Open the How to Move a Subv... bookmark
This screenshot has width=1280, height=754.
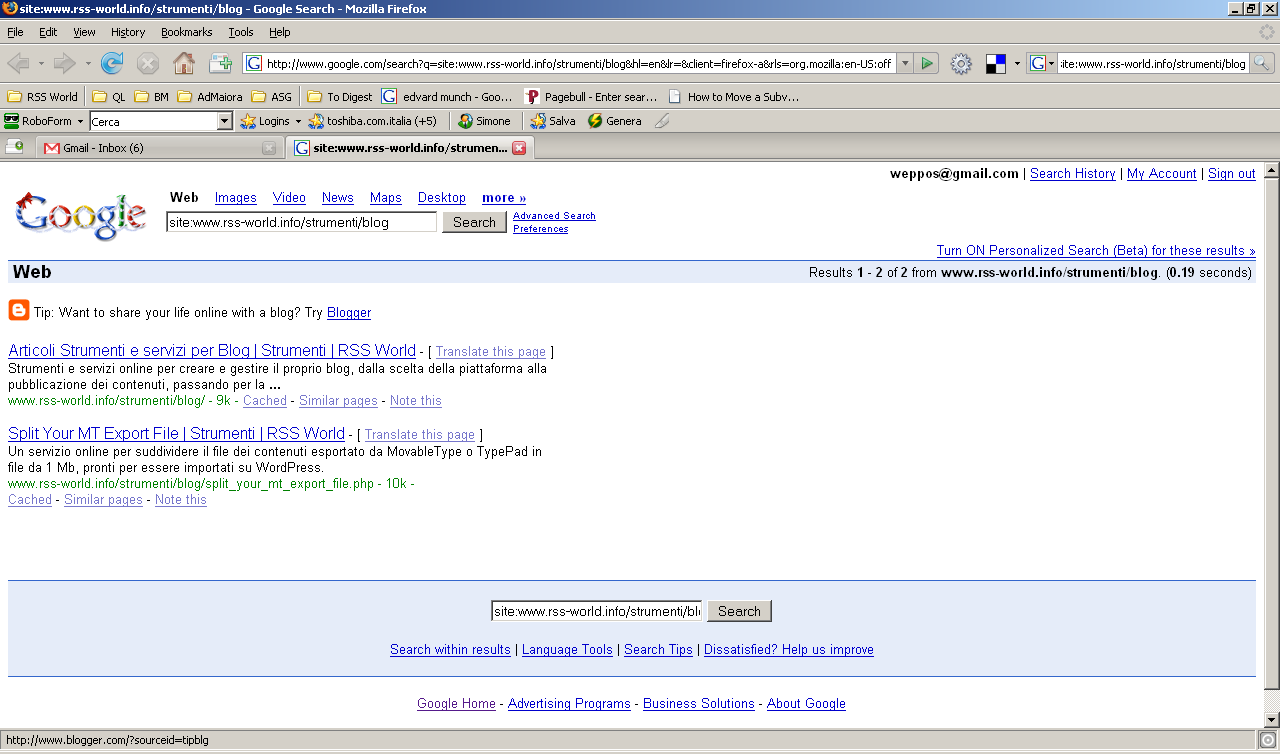[x=734, y=97]
